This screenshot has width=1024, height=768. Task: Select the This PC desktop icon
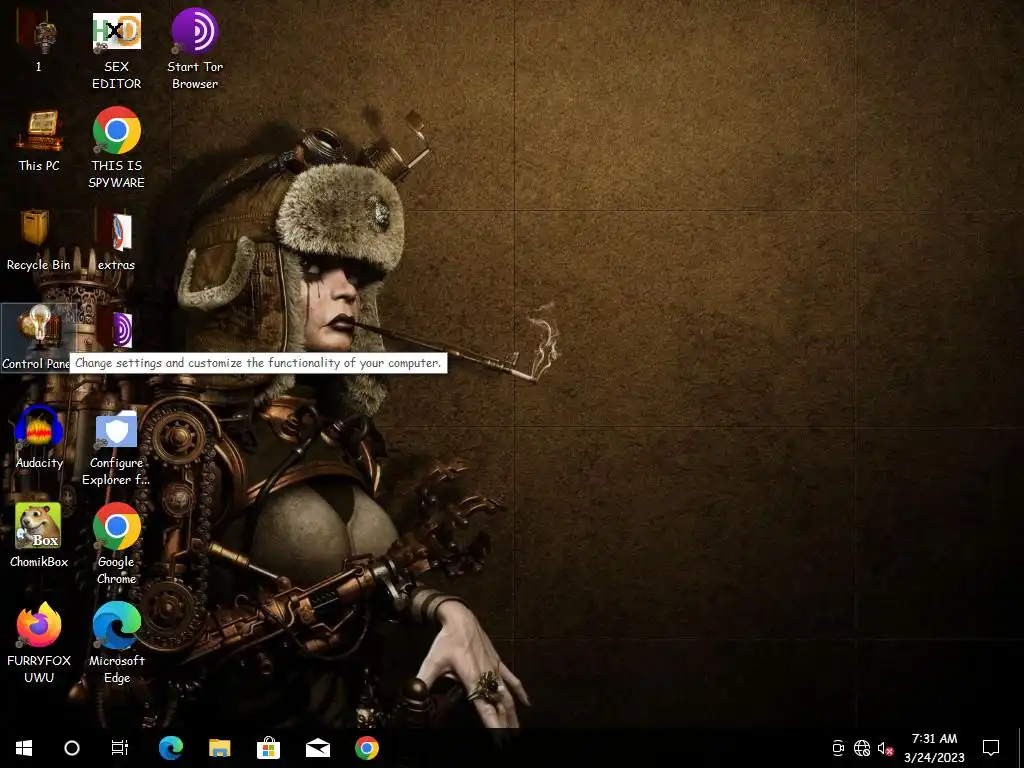click(39, 141)
